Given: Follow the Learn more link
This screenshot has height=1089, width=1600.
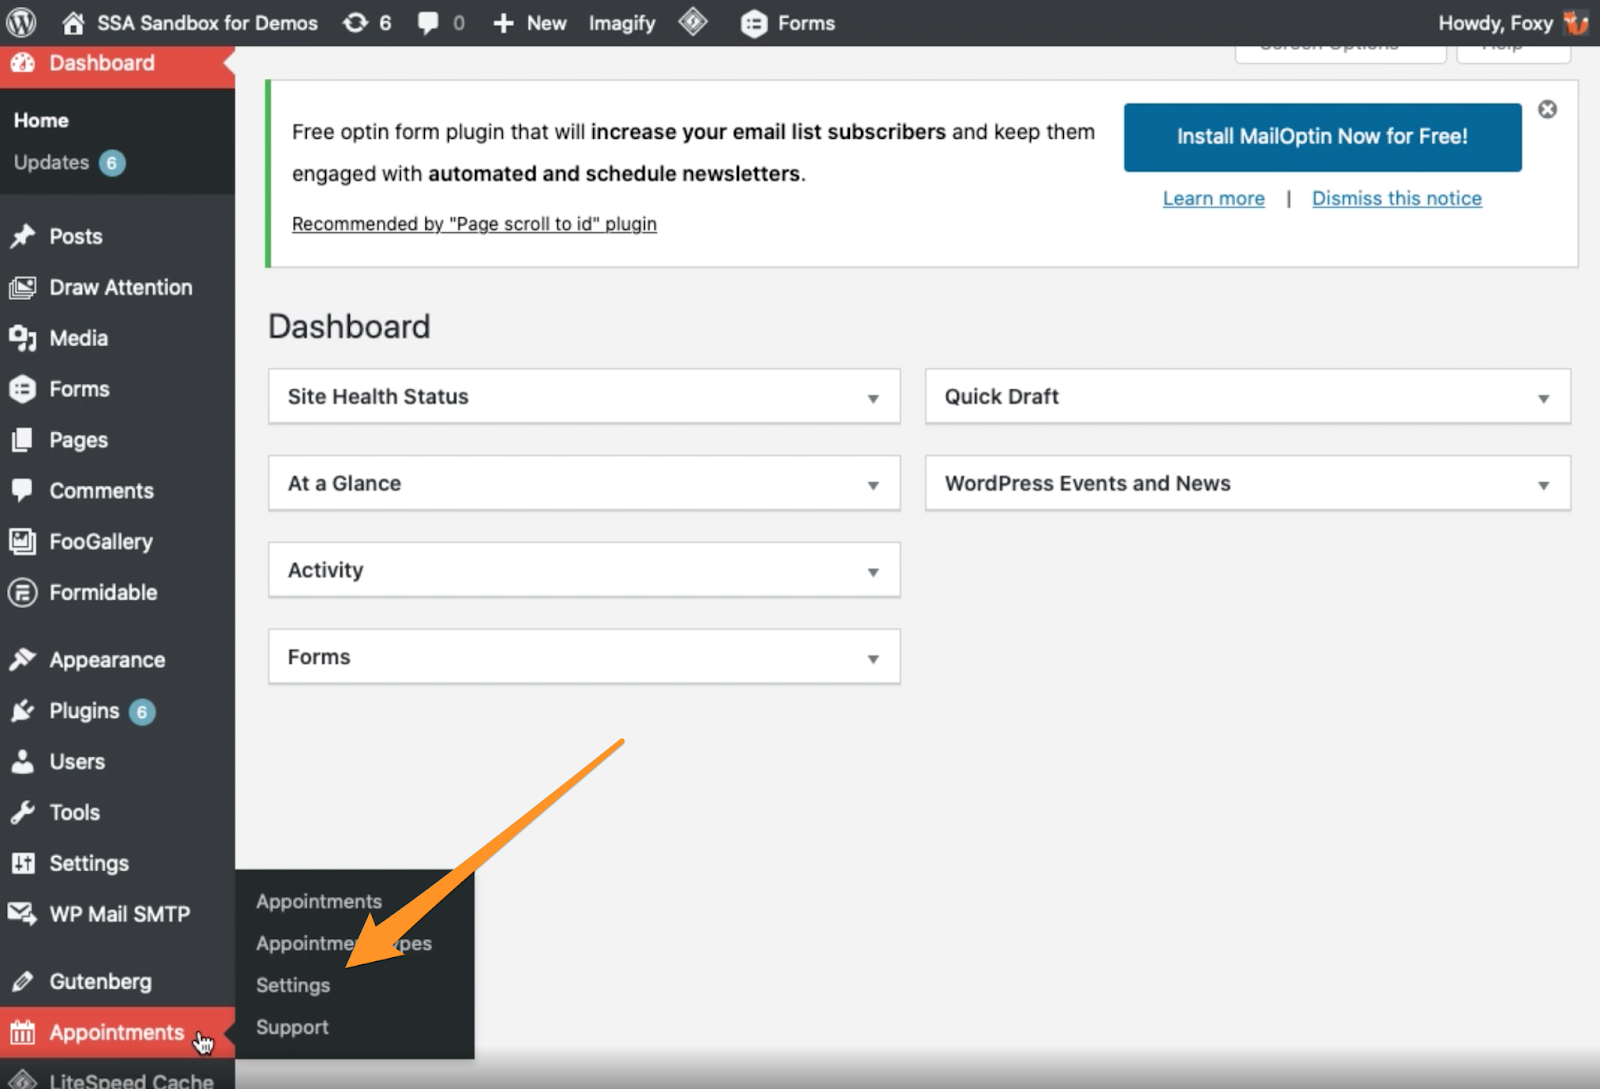Looking at the screenshot, I should 1213,198.
